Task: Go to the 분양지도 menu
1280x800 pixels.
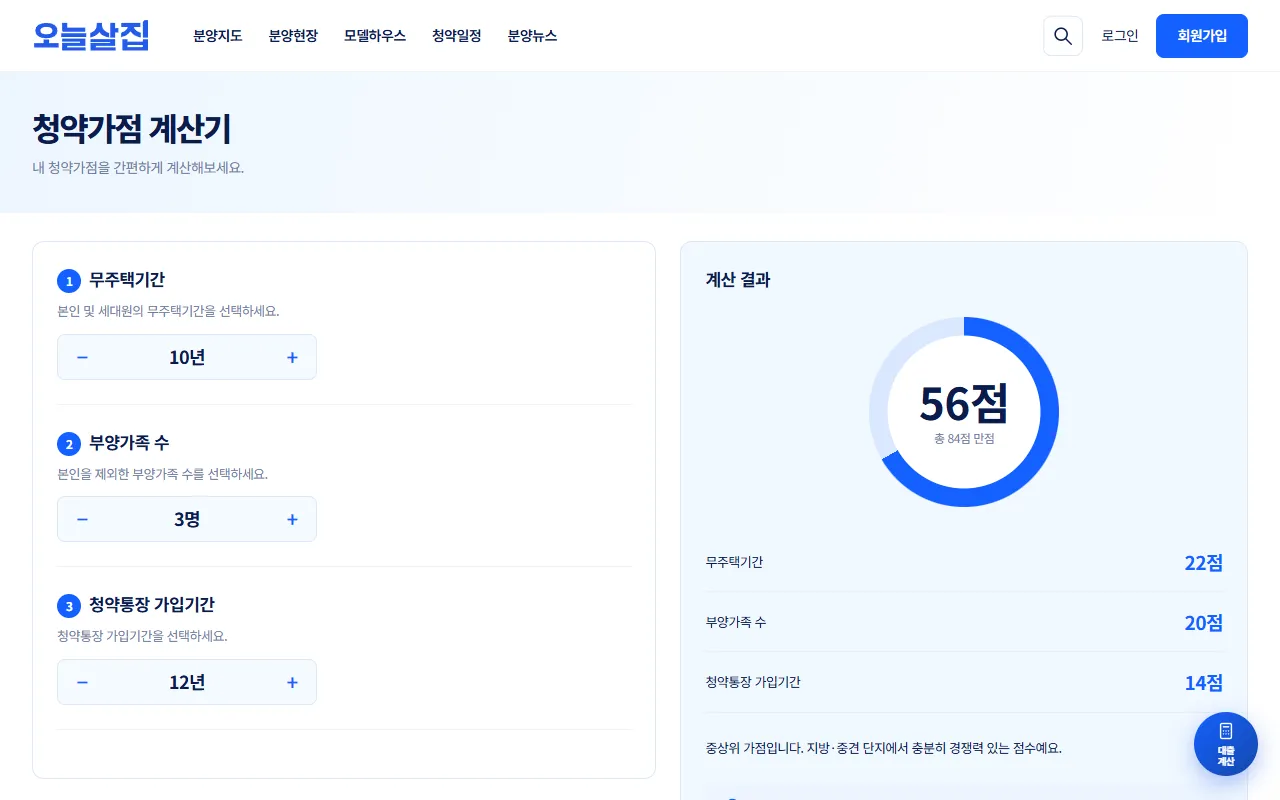Action: 218,36
